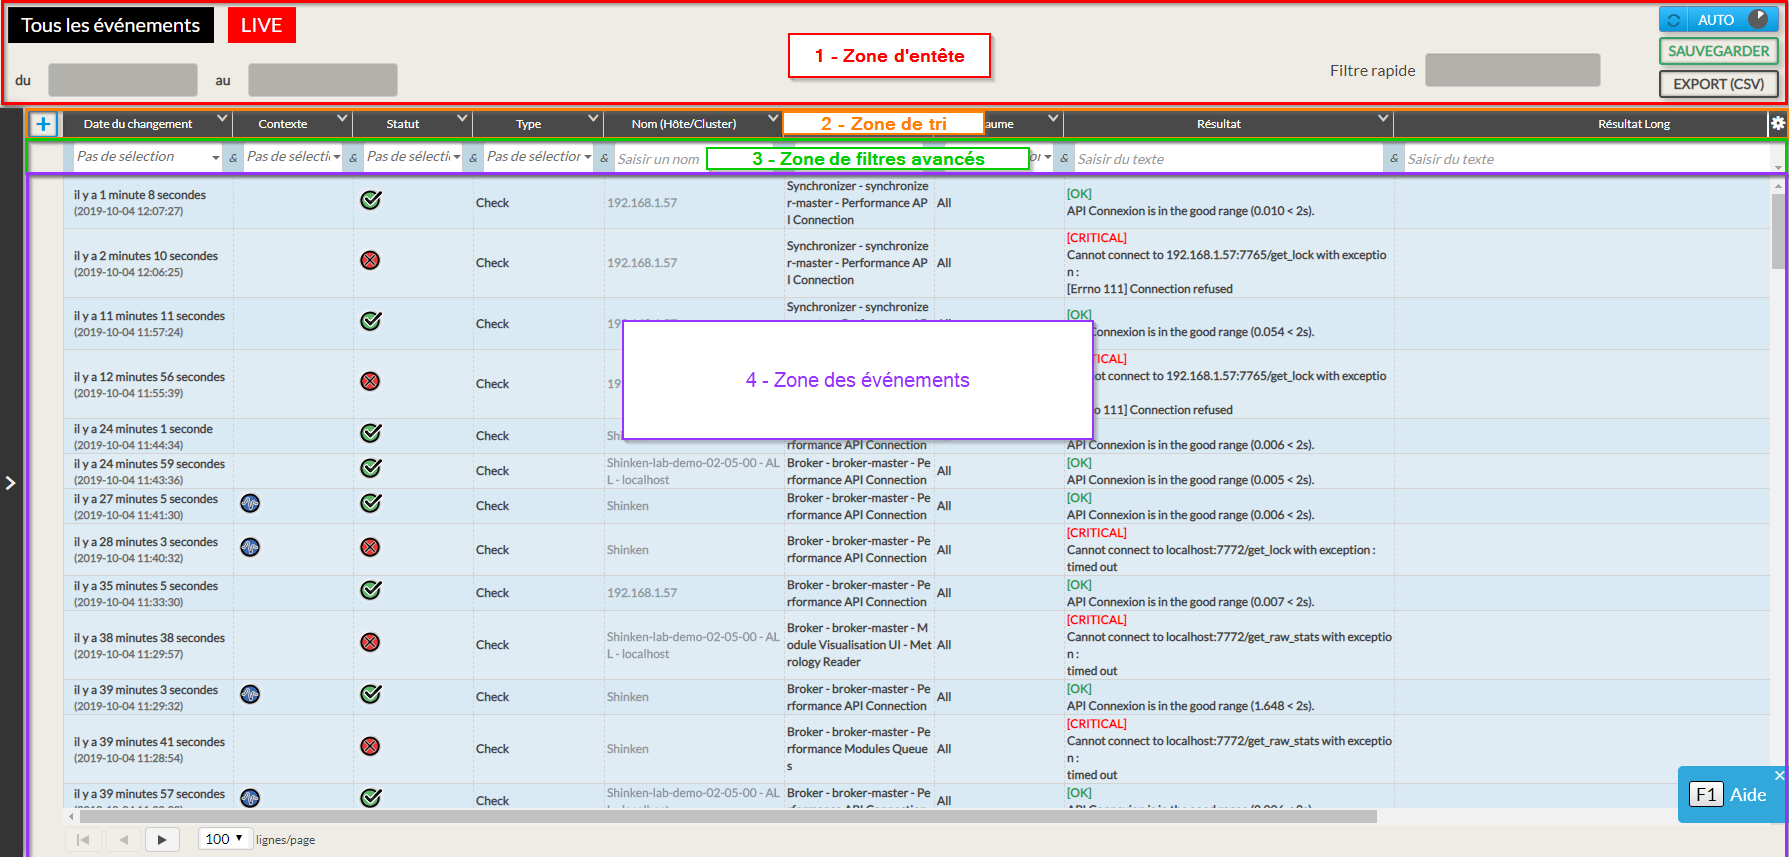Open column settings gear icon
The height and width of the screenshot is (857, 1789).
tap(1777, 123)
